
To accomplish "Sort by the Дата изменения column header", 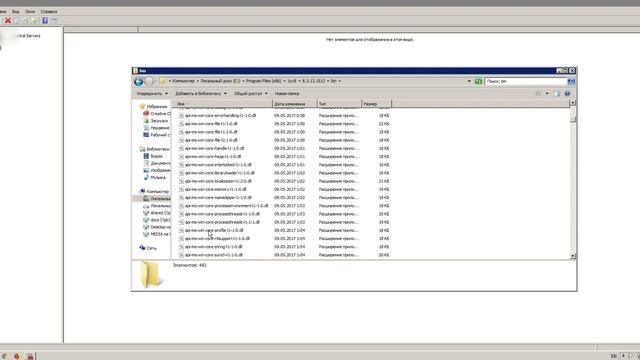I will (x=295, y=104).
